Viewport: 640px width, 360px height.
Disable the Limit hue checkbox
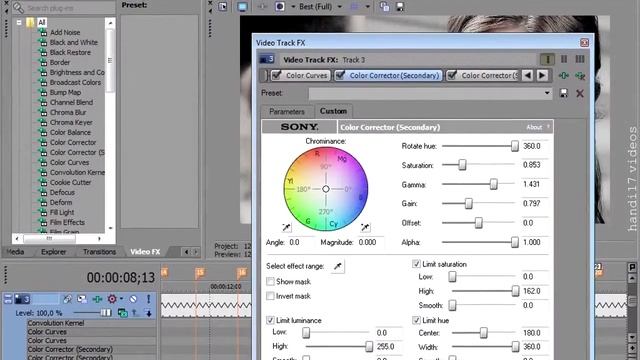(416, 320)
